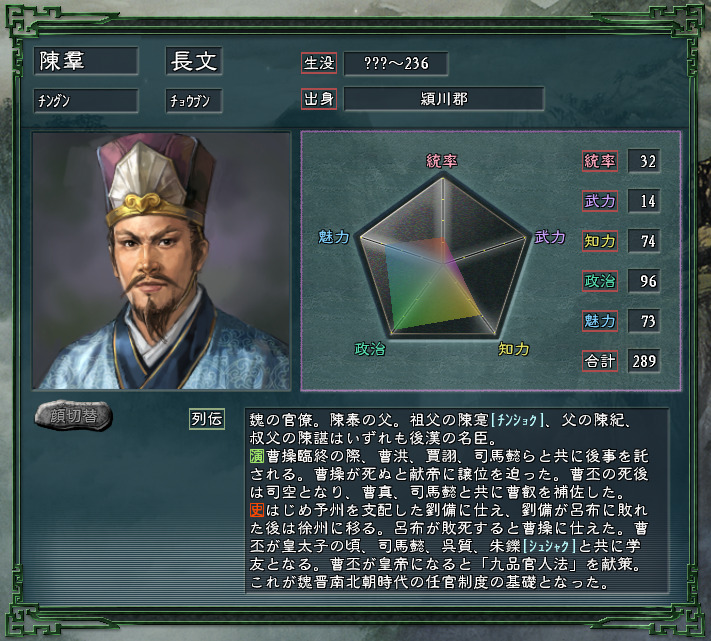Click the 顔切替 face switch button
Image resolution: width=711 pixels, height=641 pixels.
[x=73, y=416]
